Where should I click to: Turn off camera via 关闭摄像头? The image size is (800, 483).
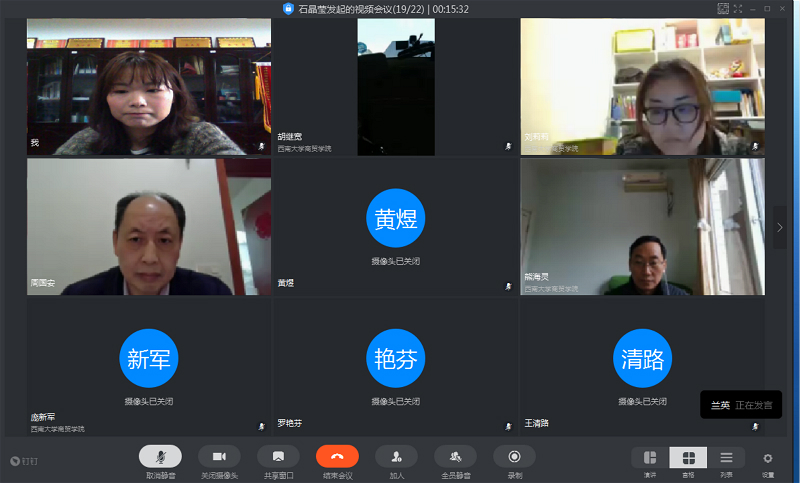point(219,456)
